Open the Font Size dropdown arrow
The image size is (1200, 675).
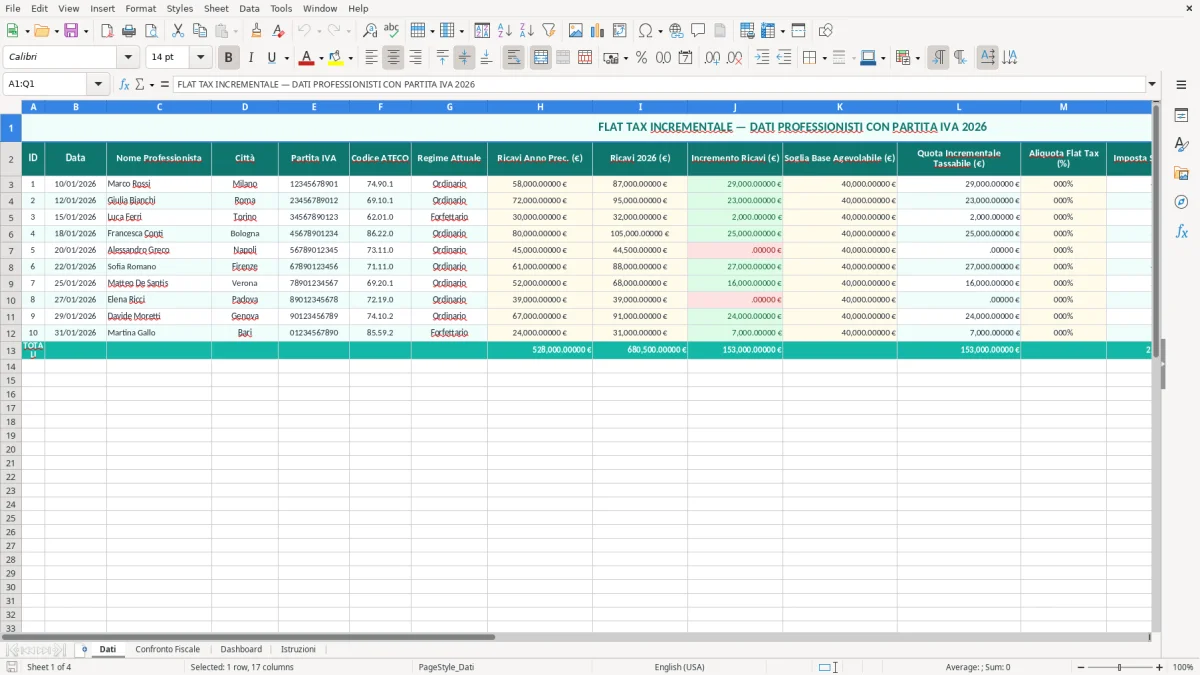click(x=200, y=58)
